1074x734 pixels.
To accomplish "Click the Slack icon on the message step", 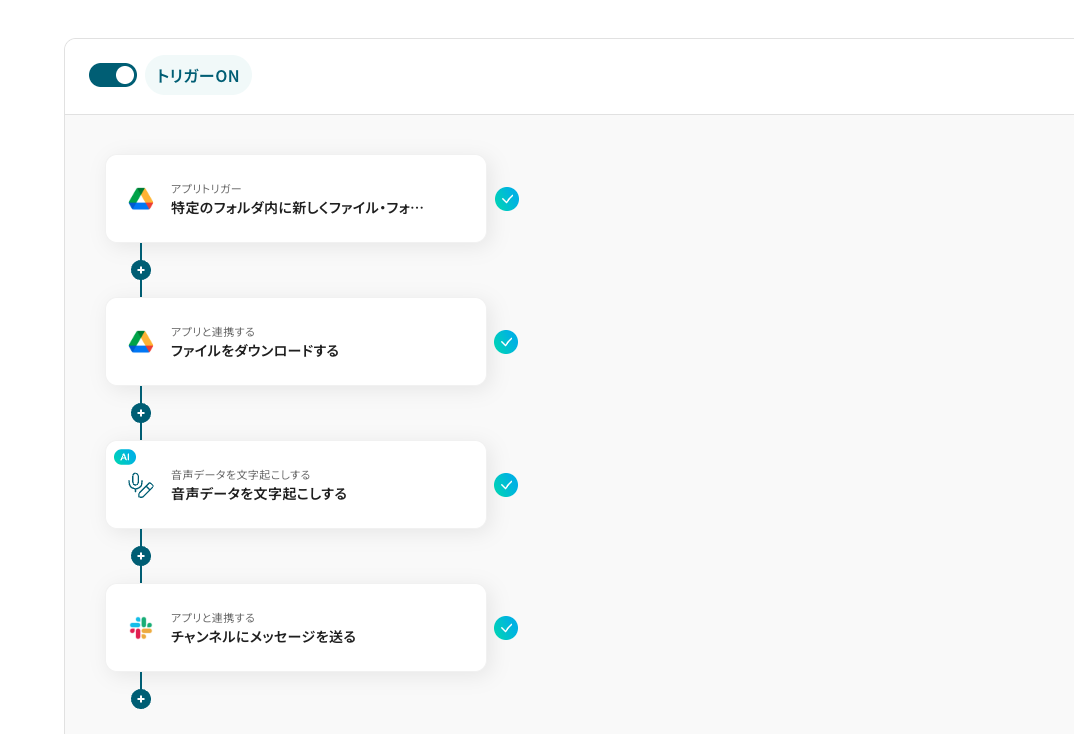I will [x=141, y=628].
